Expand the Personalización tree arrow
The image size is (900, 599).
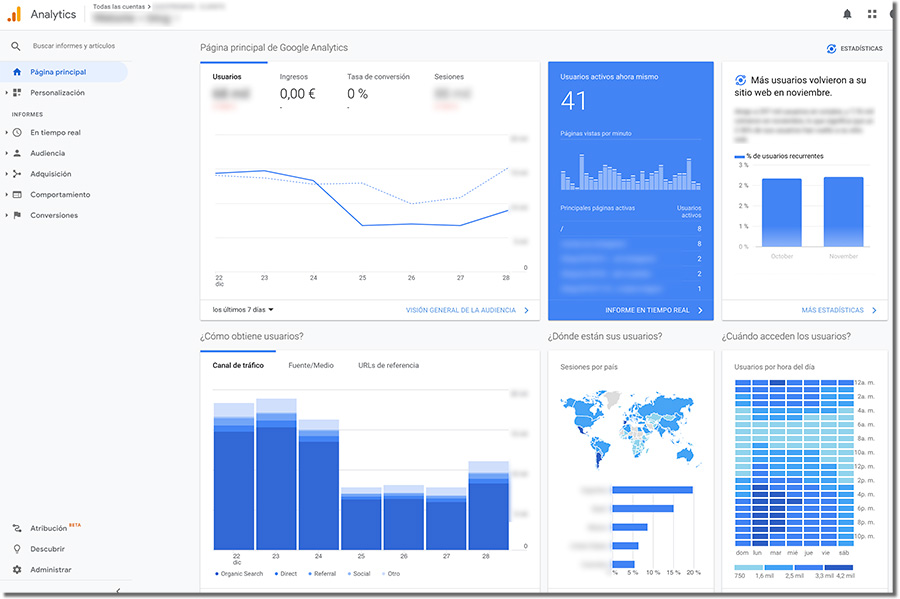click(6, 92)
